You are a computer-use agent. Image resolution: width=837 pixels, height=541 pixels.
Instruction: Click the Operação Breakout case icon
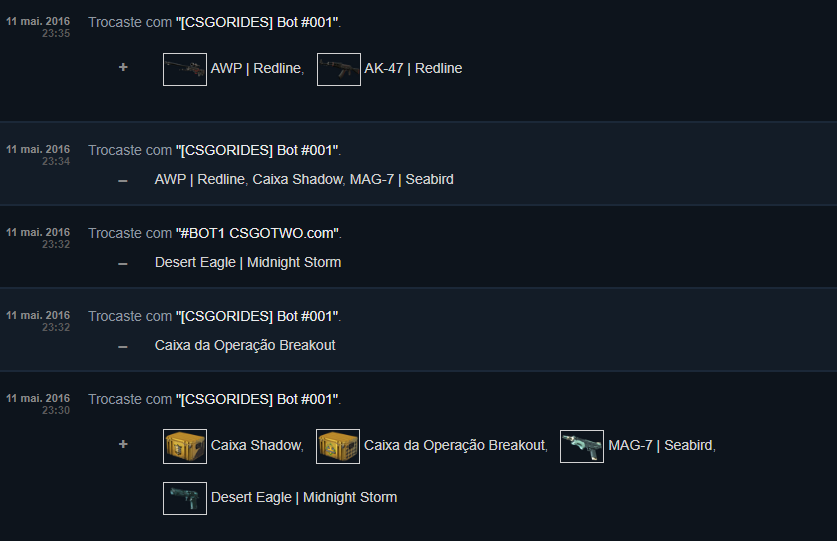(x=338, y=446)
